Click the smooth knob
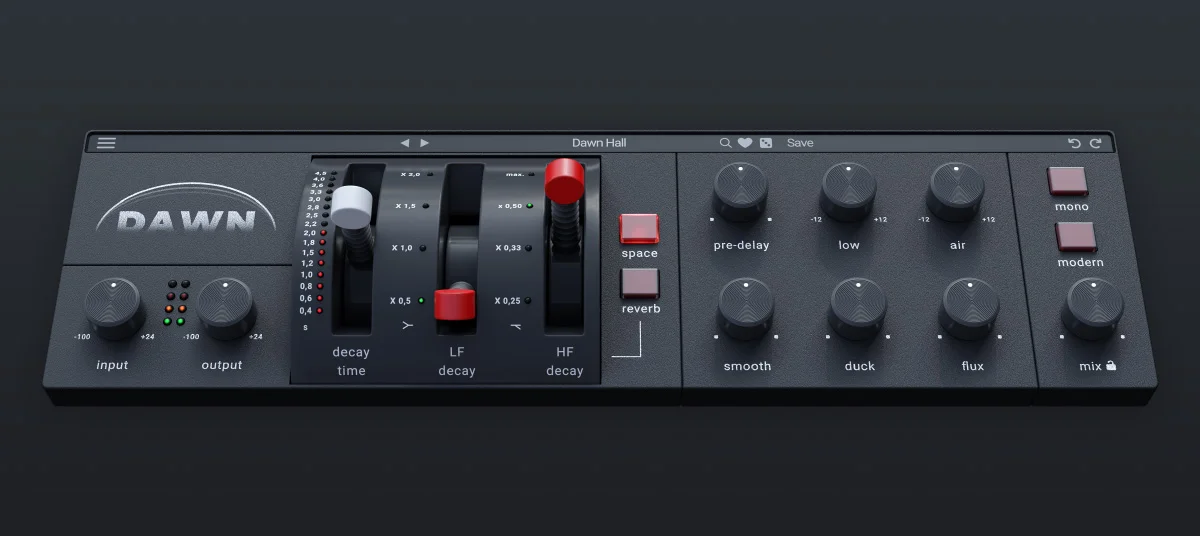This screenshot has width=1200, height=536. coord(746,309)
